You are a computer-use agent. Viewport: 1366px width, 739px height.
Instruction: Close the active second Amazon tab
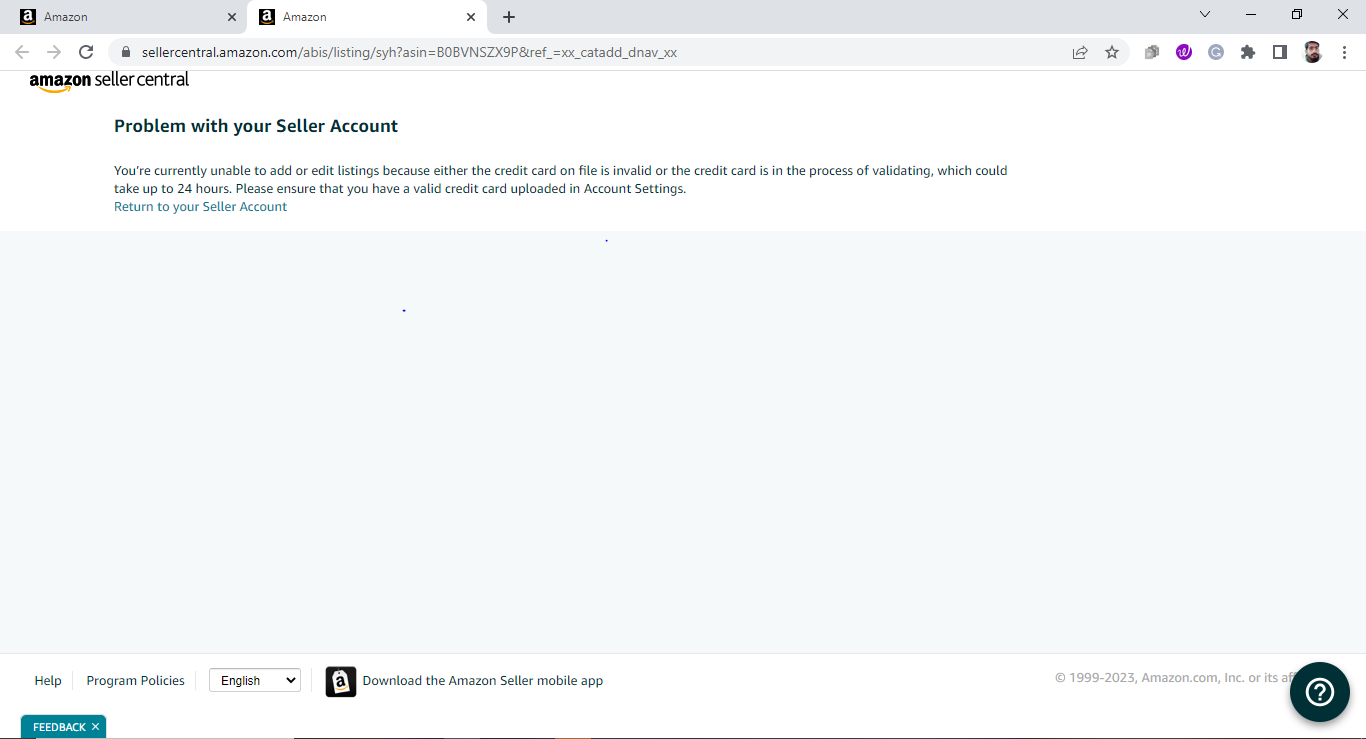(471, 17)
